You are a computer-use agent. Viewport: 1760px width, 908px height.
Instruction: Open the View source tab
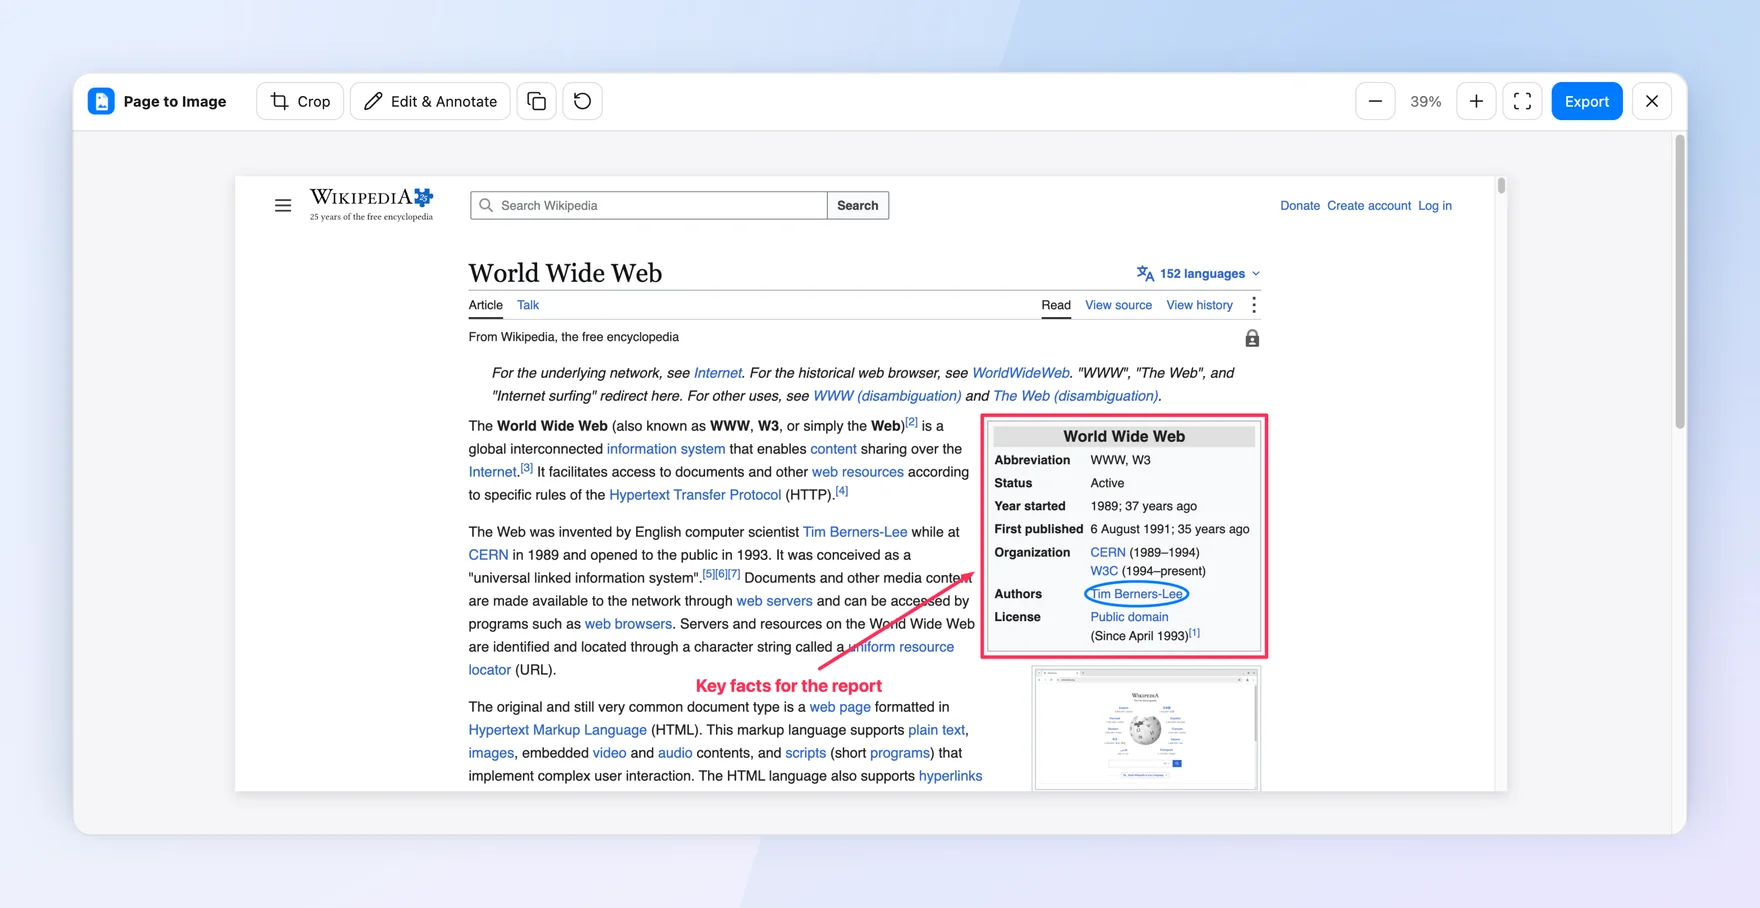tap(1118, 305)
